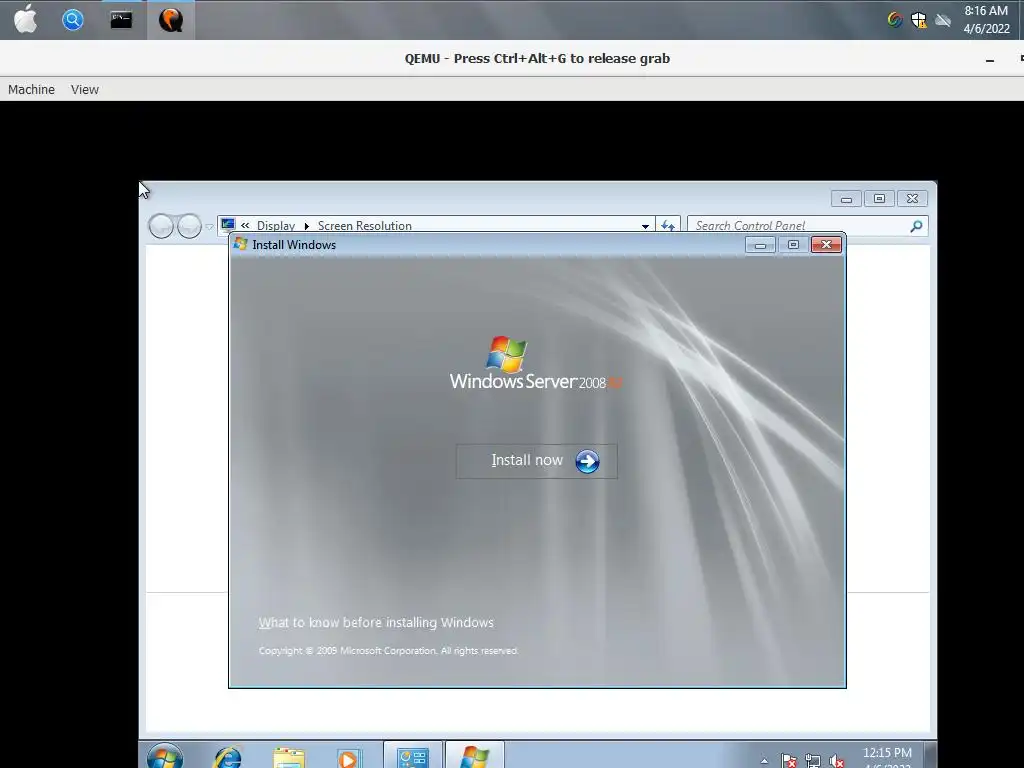Click the monitor icon in address bar

coord(227,225)
